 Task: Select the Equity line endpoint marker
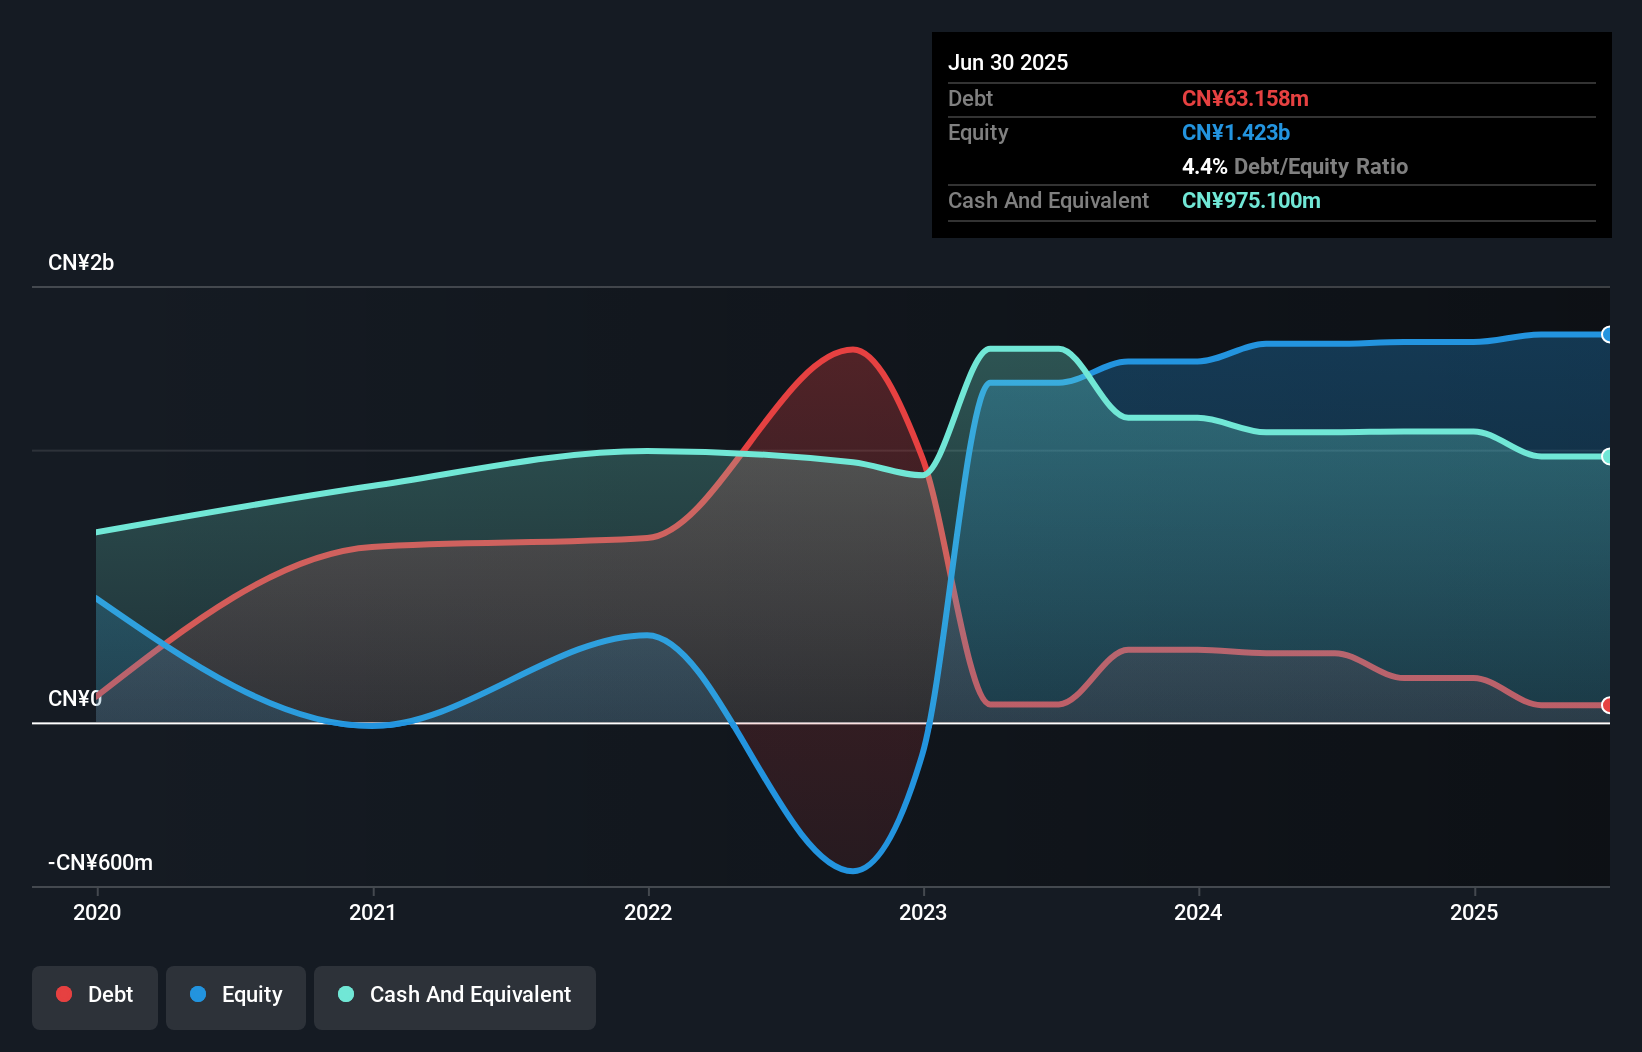(1606, 334)
